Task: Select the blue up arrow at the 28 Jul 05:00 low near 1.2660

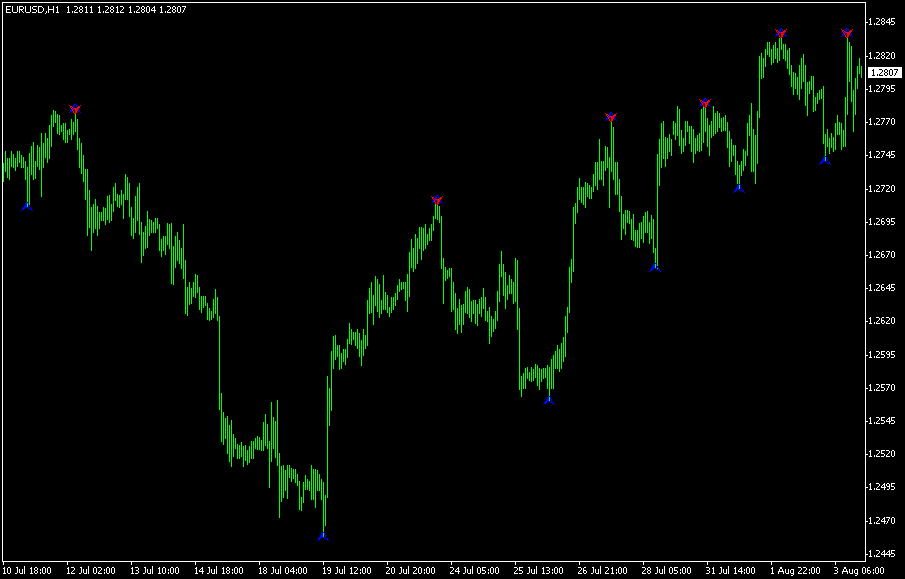Action: point(655,267)
